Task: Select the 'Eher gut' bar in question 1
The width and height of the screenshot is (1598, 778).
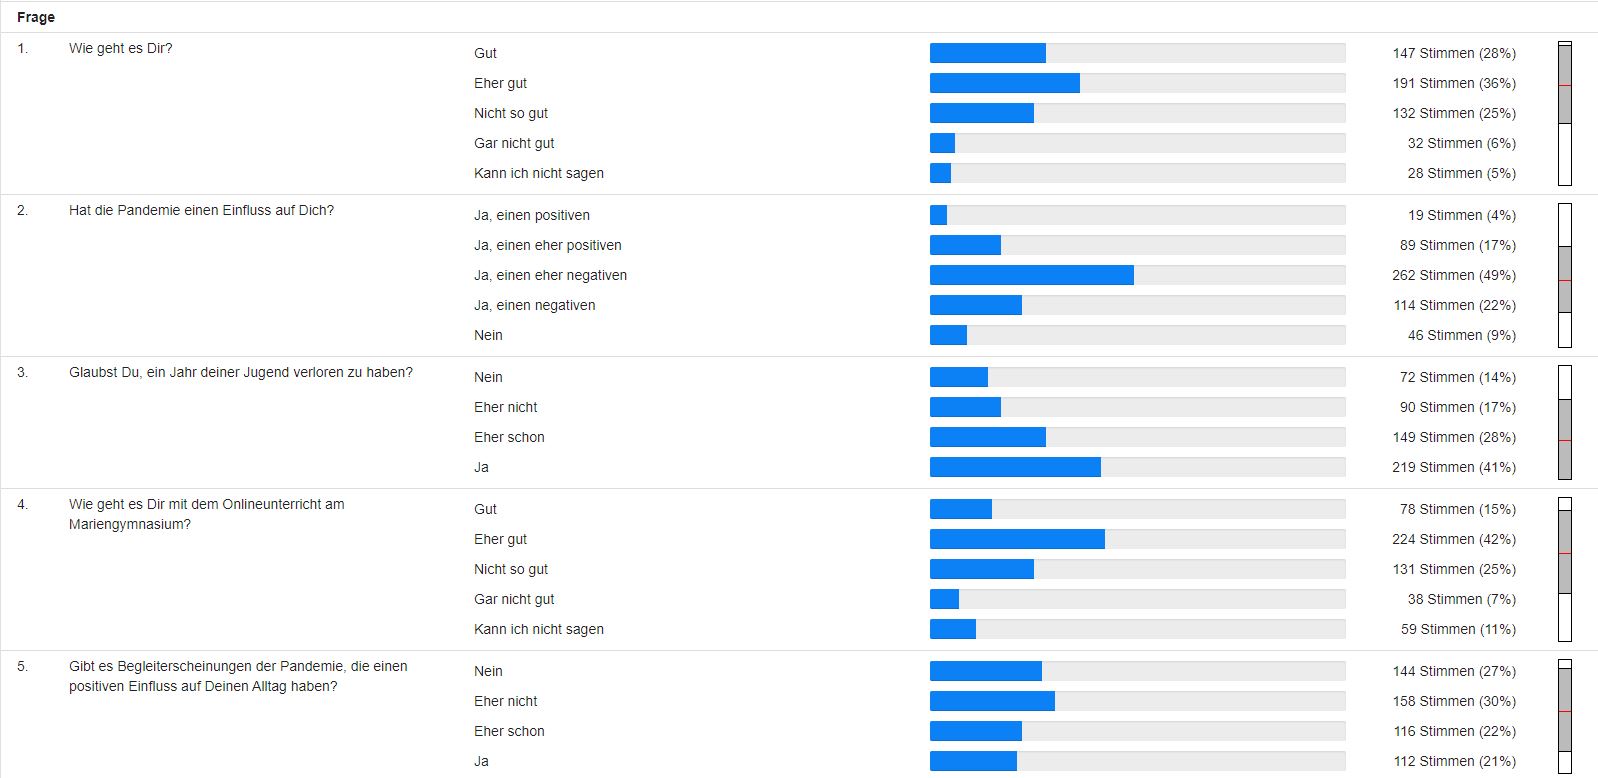Action: tap(1005, 83)
